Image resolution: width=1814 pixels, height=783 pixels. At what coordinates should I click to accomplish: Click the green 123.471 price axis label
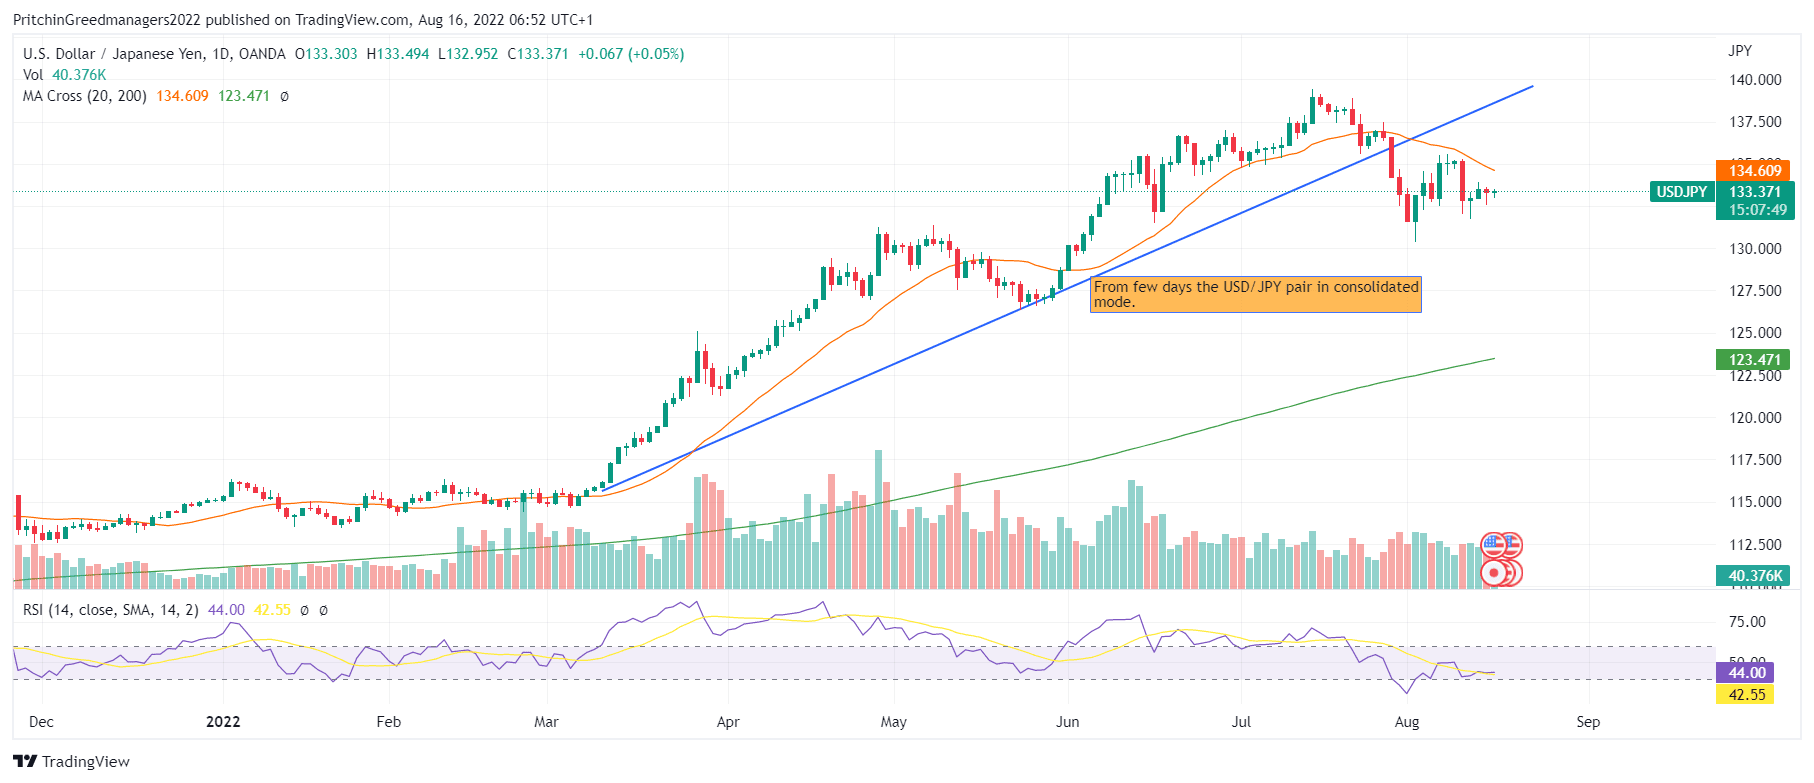pyautogui.click(x=1755, y=360)
